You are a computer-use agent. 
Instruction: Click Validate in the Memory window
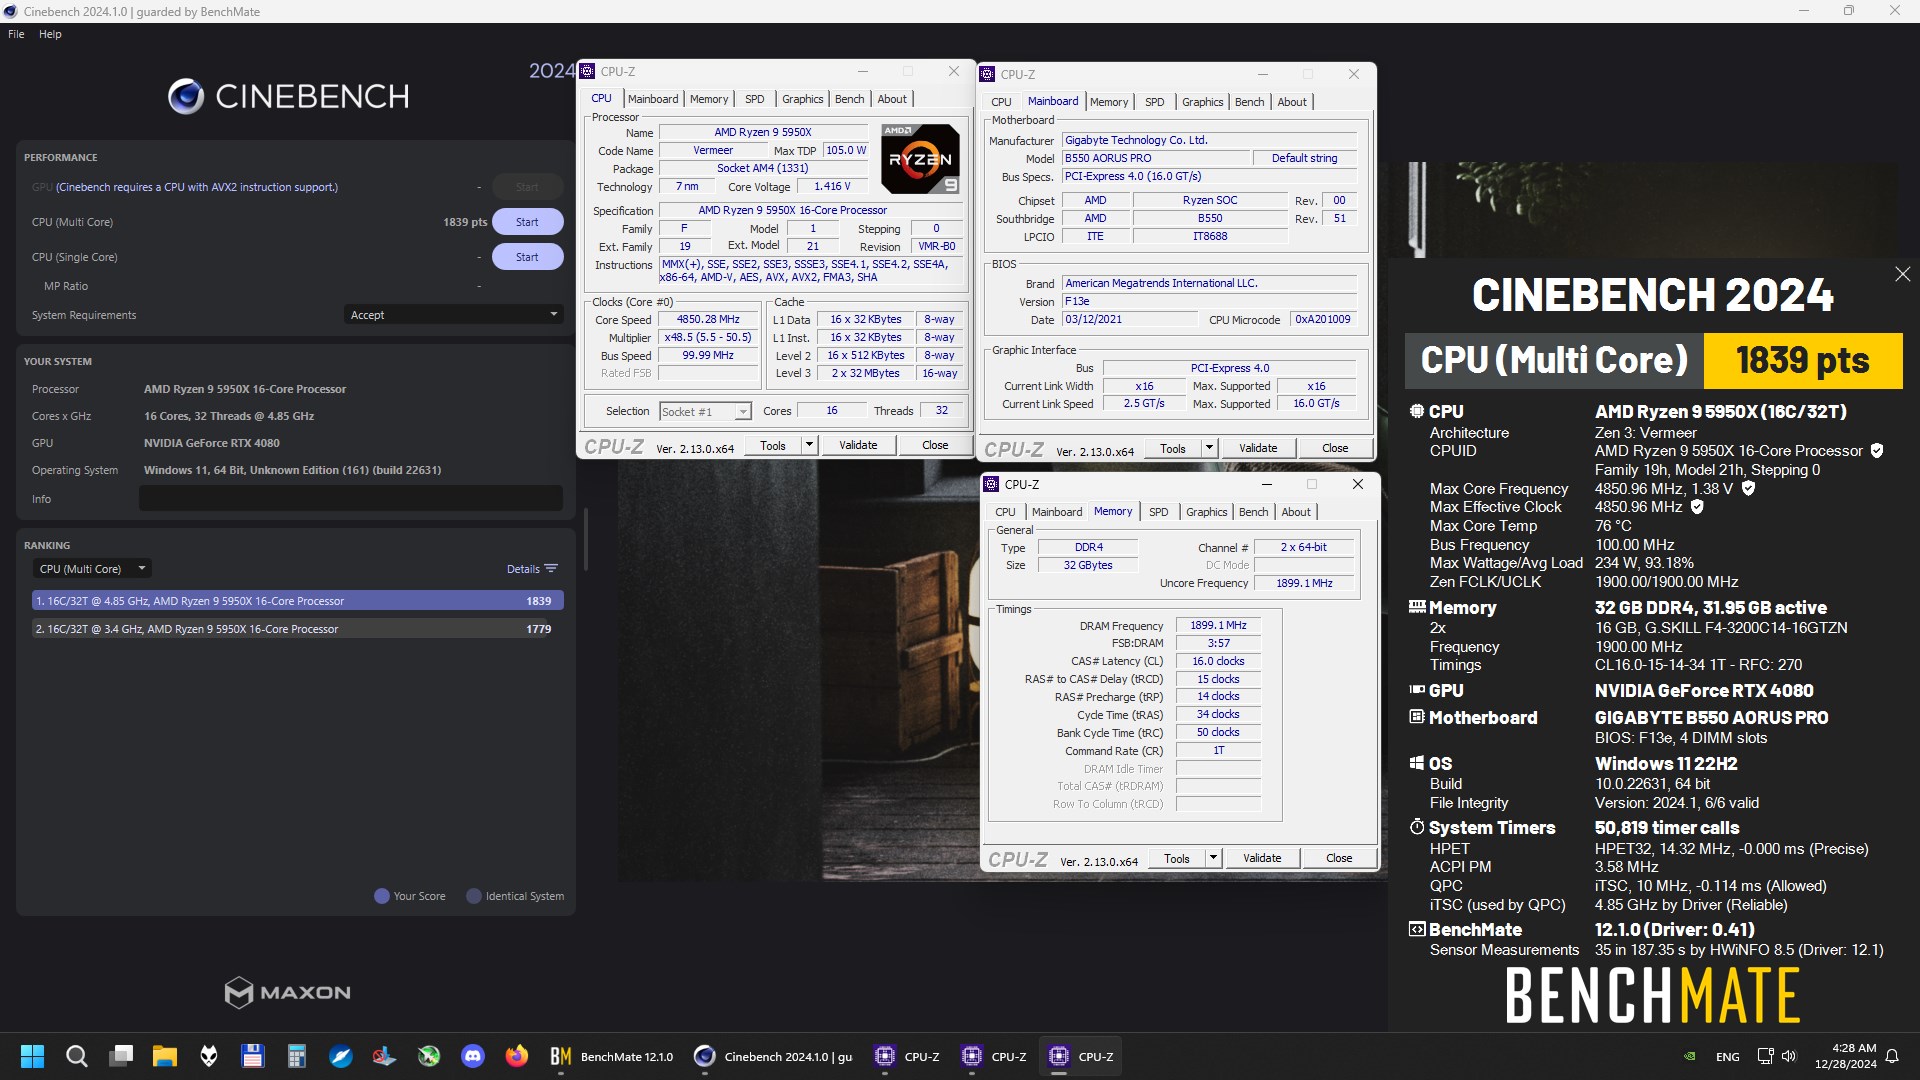[x=1262, y=858]
